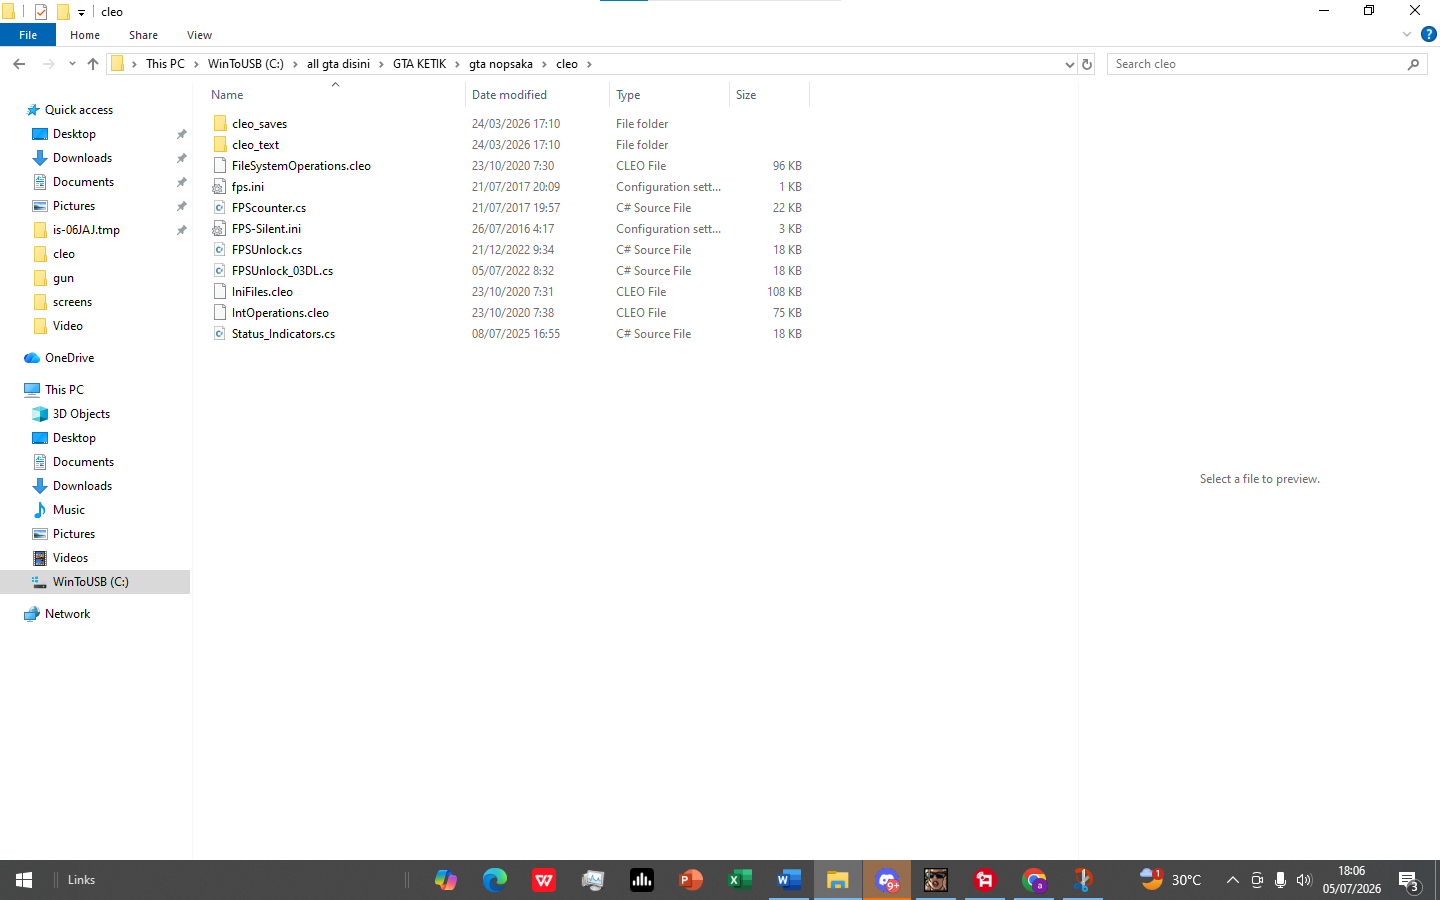Open screens folder in Quick access

[x=72, y=302]
